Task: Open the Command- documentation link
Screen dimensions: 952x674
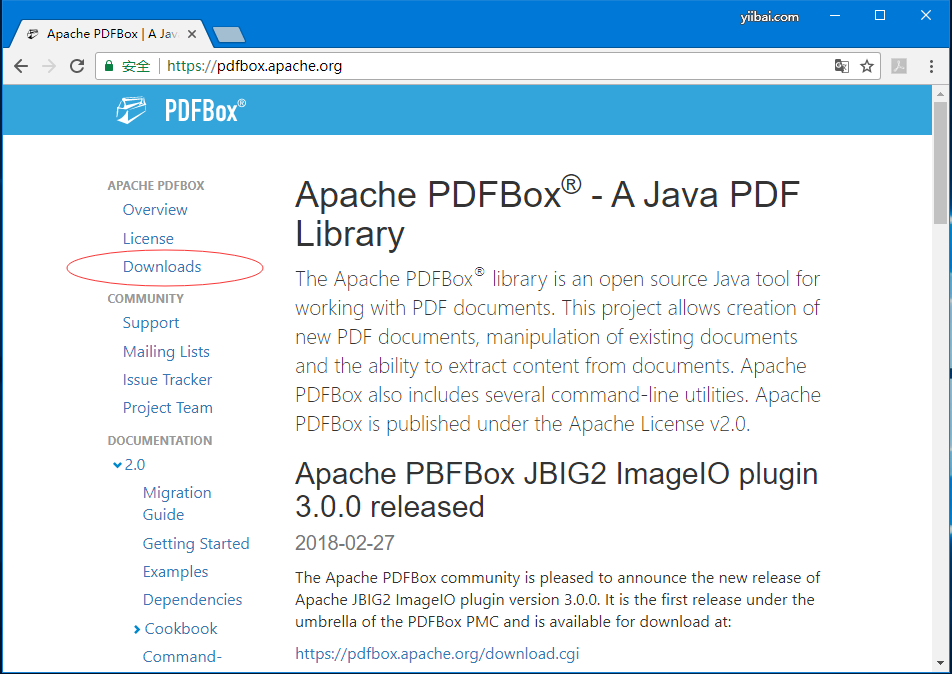Action: 182,656
